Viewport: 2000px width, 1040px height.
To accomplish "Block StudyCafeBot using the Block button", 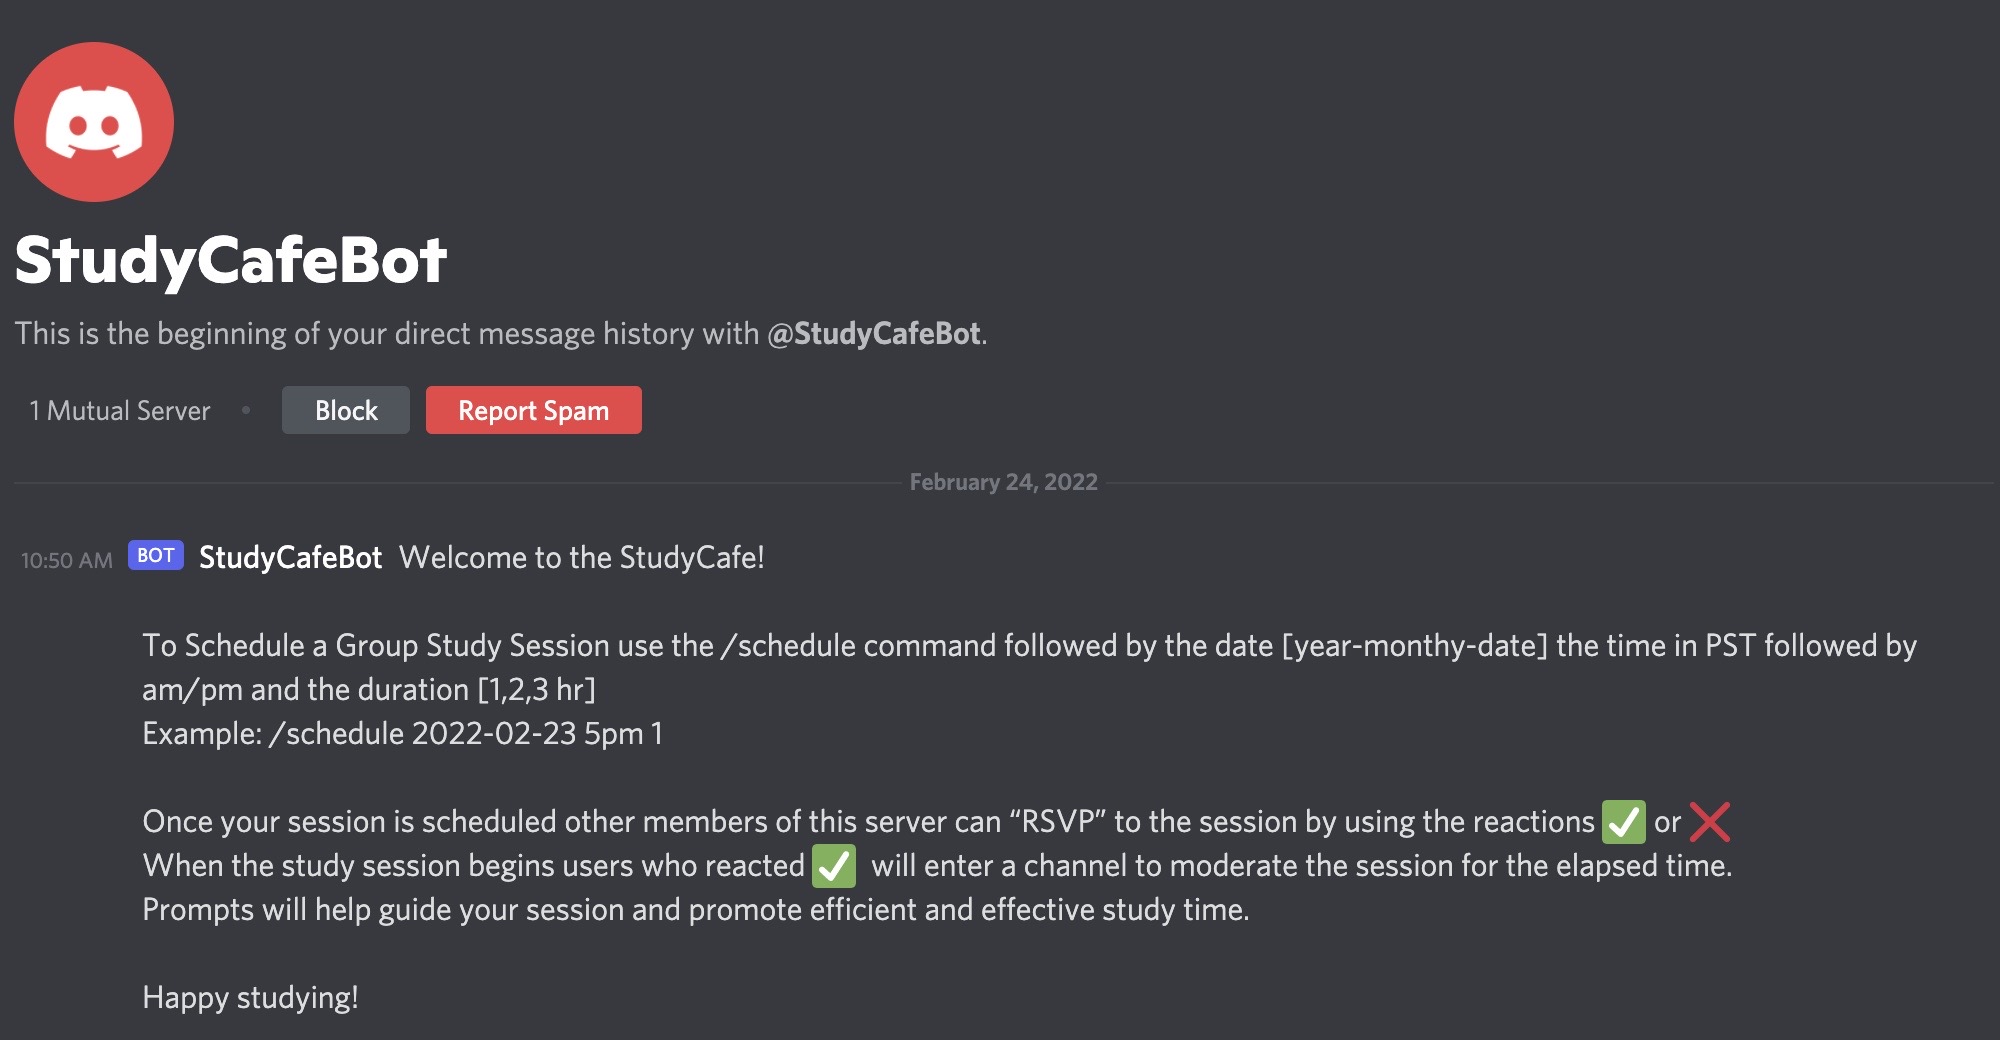I will 346,410.
